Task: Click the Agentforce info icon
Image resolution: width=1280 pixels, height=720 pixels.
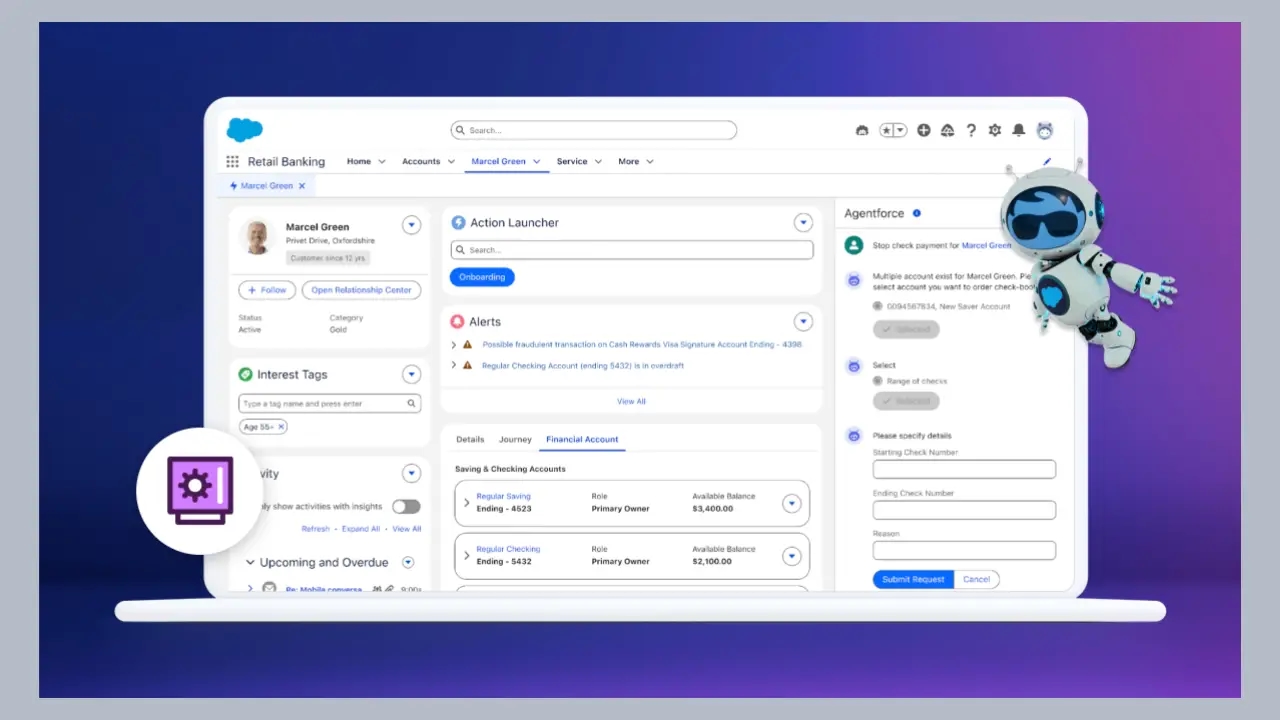Action: (917, 213)
